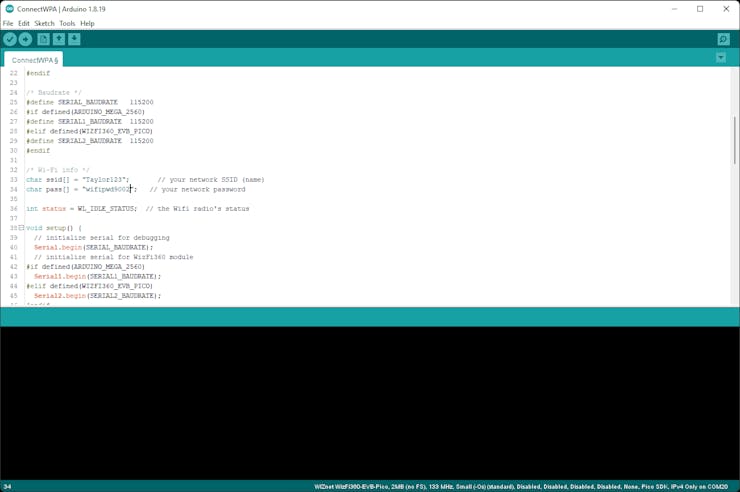This screenshot has height=492, width=740.
Task: Click #elif defined(WIZFI360_EVB_PICO) on line 44
Action: [x=89, y=286]
